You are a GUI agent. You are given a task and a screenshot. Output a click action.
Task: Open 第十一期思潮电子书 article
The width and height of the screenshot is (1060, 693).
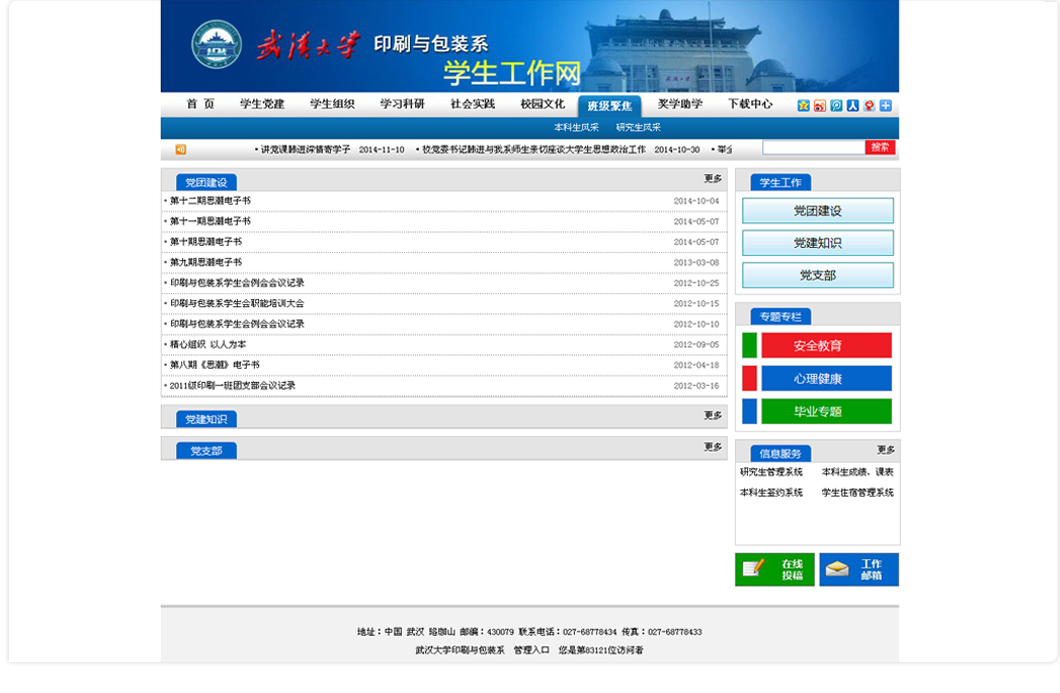click(210, 221)
